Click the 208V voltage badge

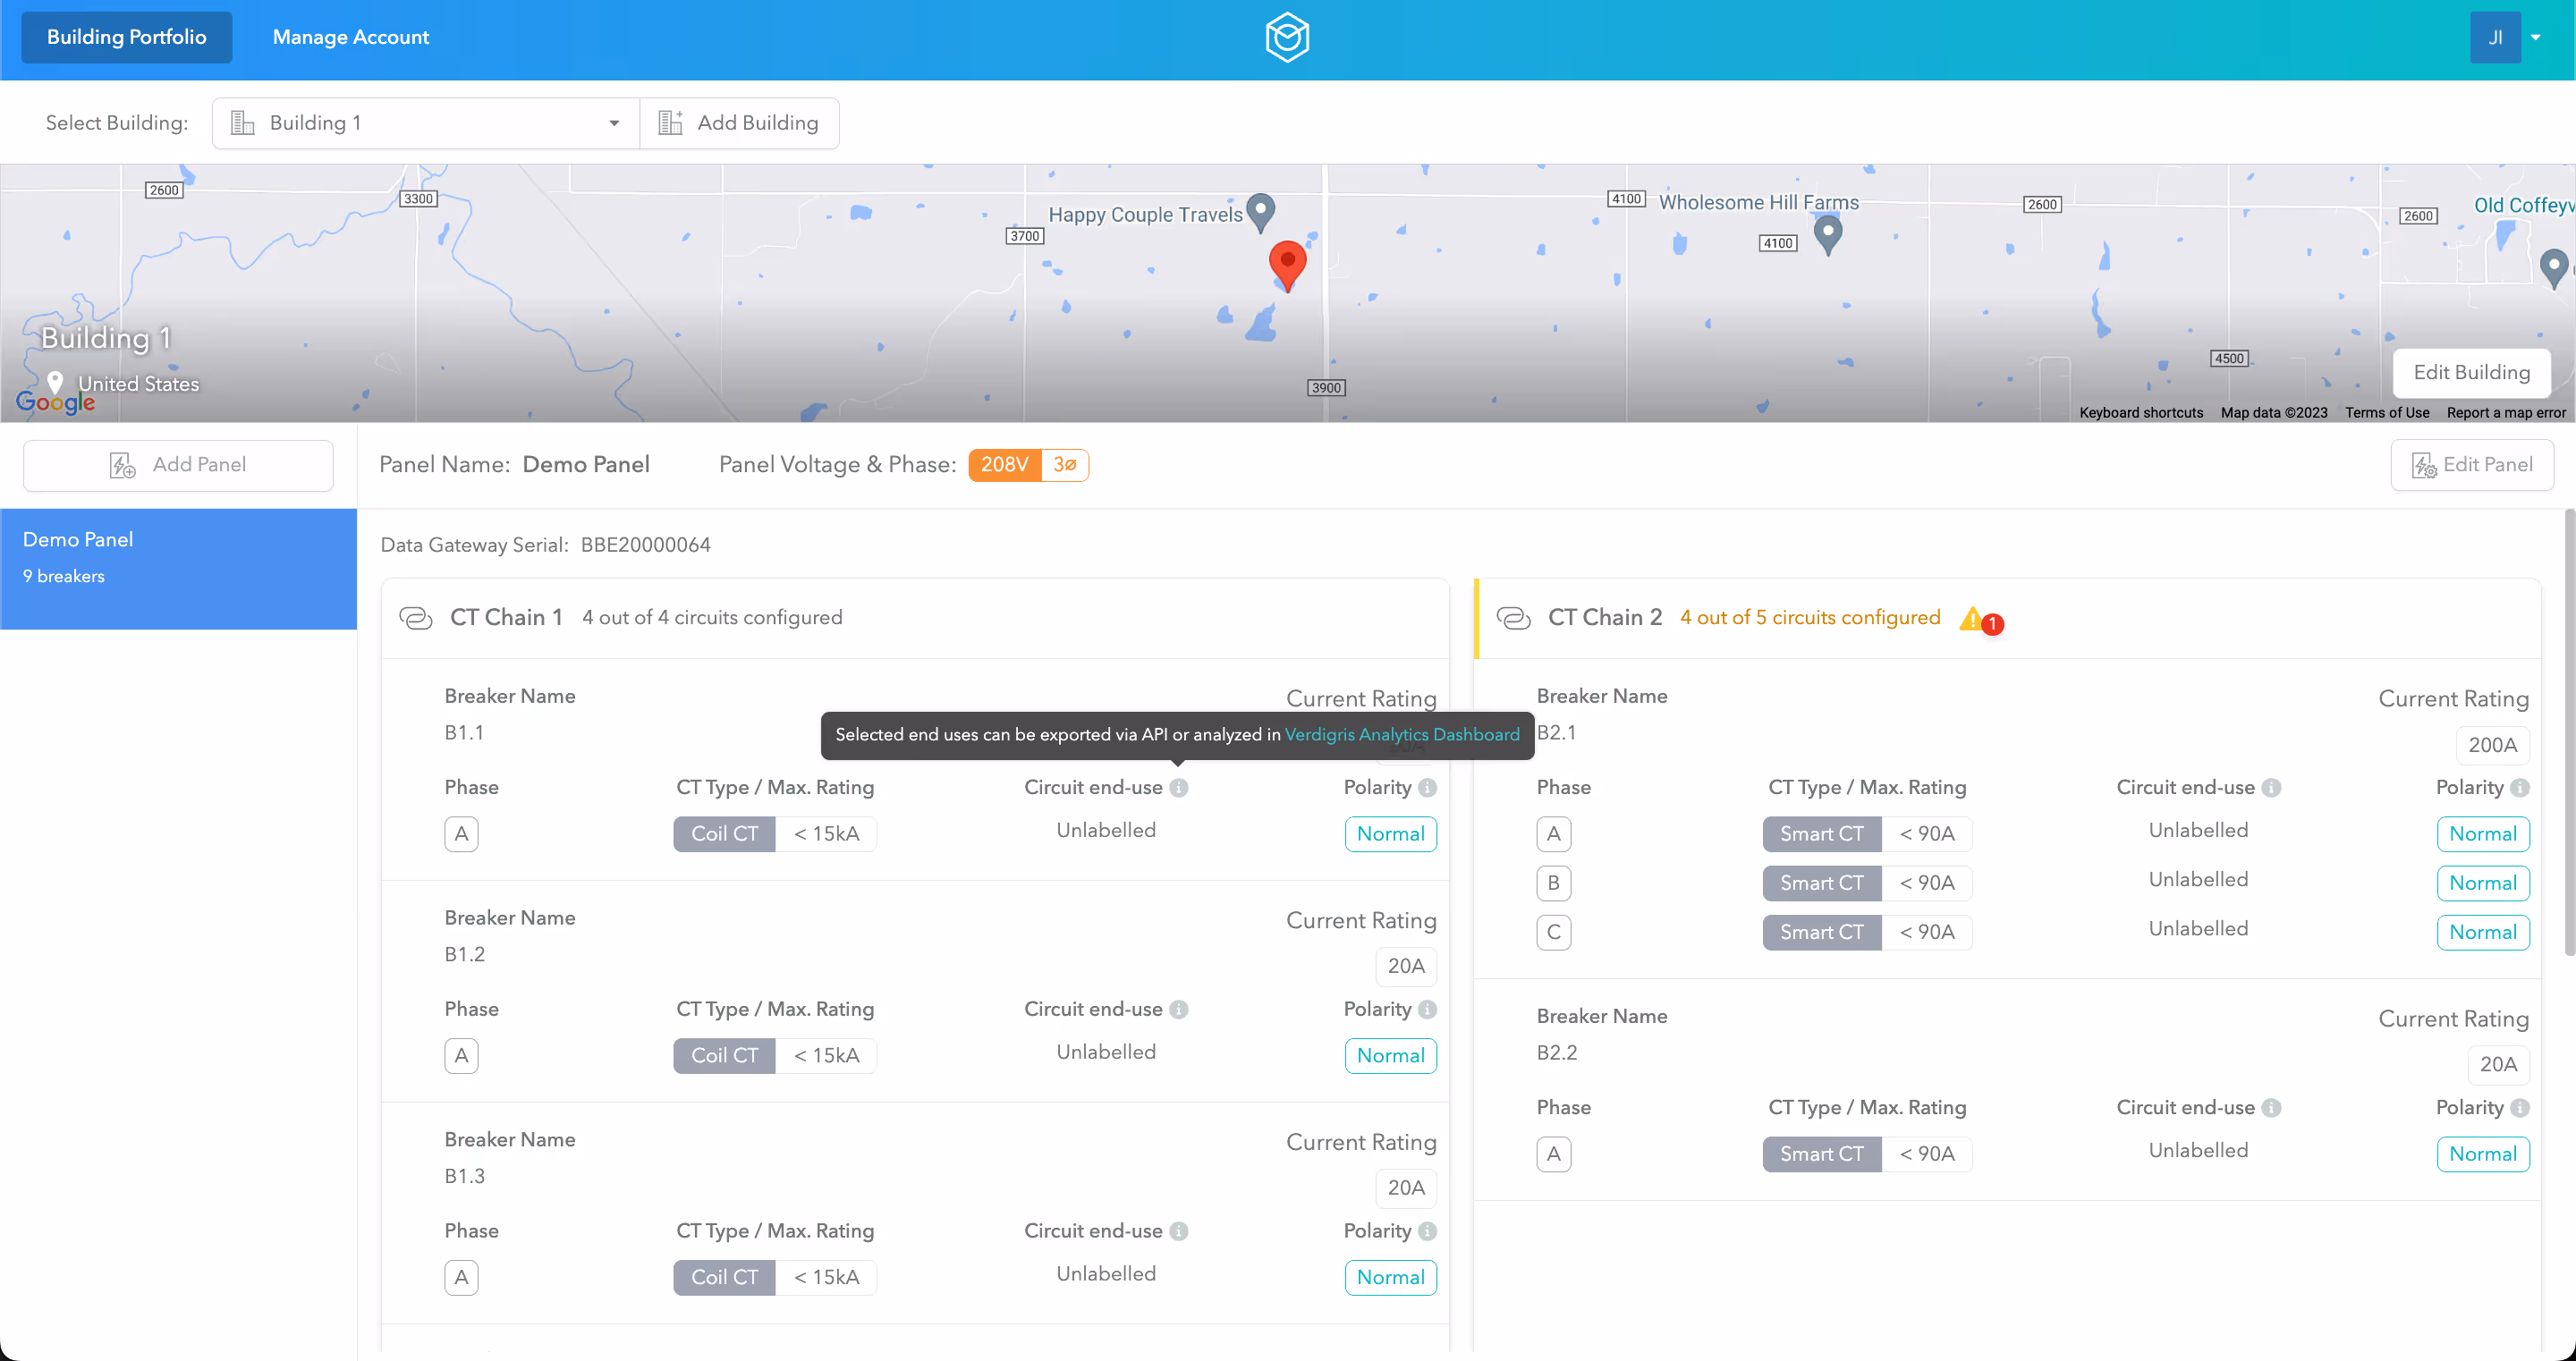[x=1004, y=465]
